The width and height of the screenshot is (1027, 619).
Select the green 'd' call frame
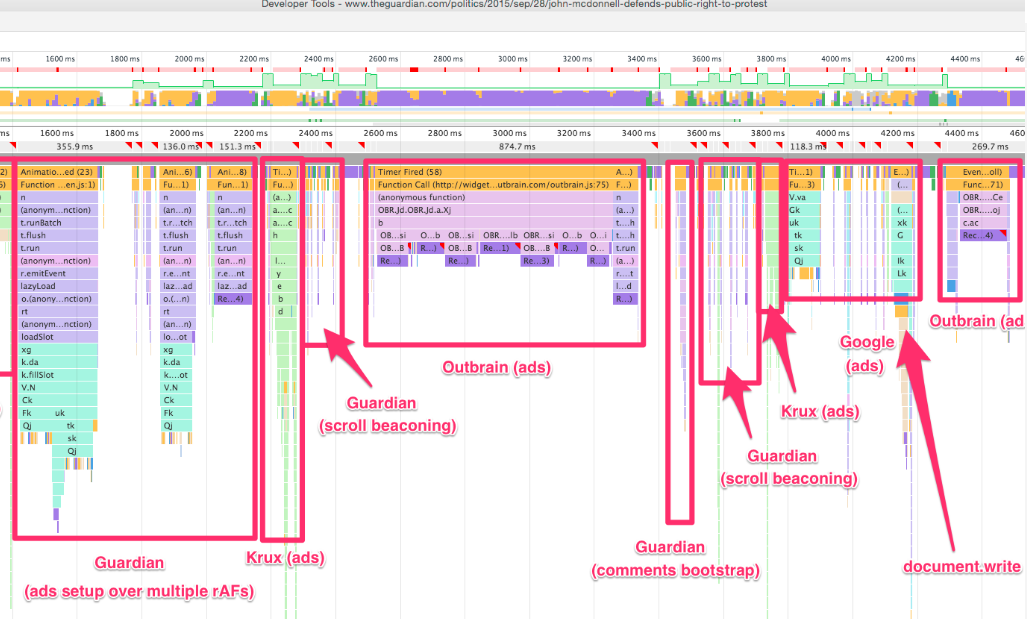coord(283,312)
